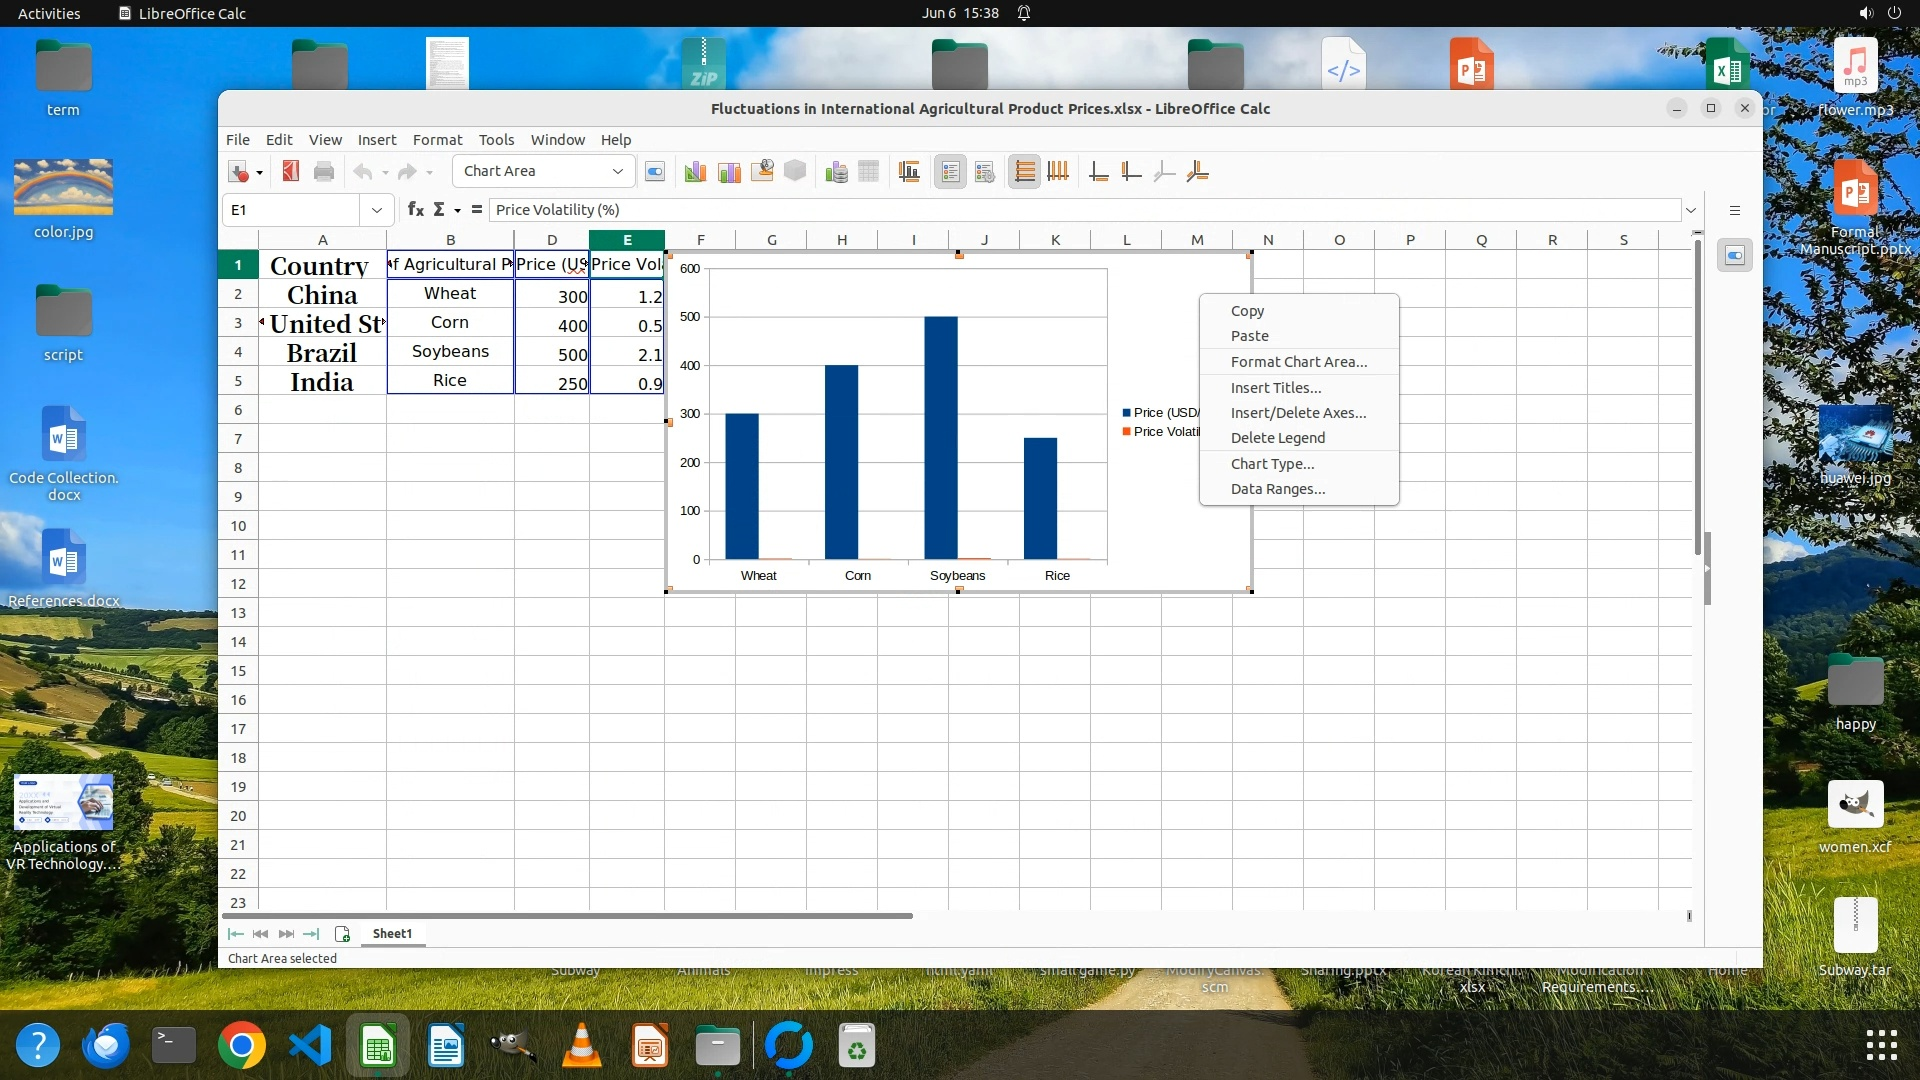This screenshot has height=1080, width=1920.
Task: Click the Format Selection icon
Action: tap(654, 172)
